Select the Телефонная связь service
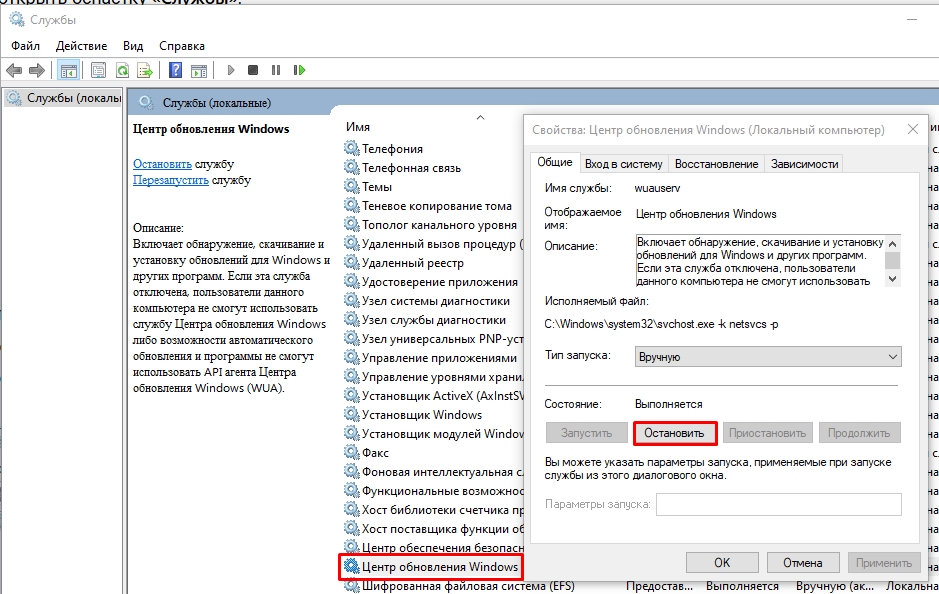This screenshot has width=939, height=594. pyautogui.click(x=411, y=168)
